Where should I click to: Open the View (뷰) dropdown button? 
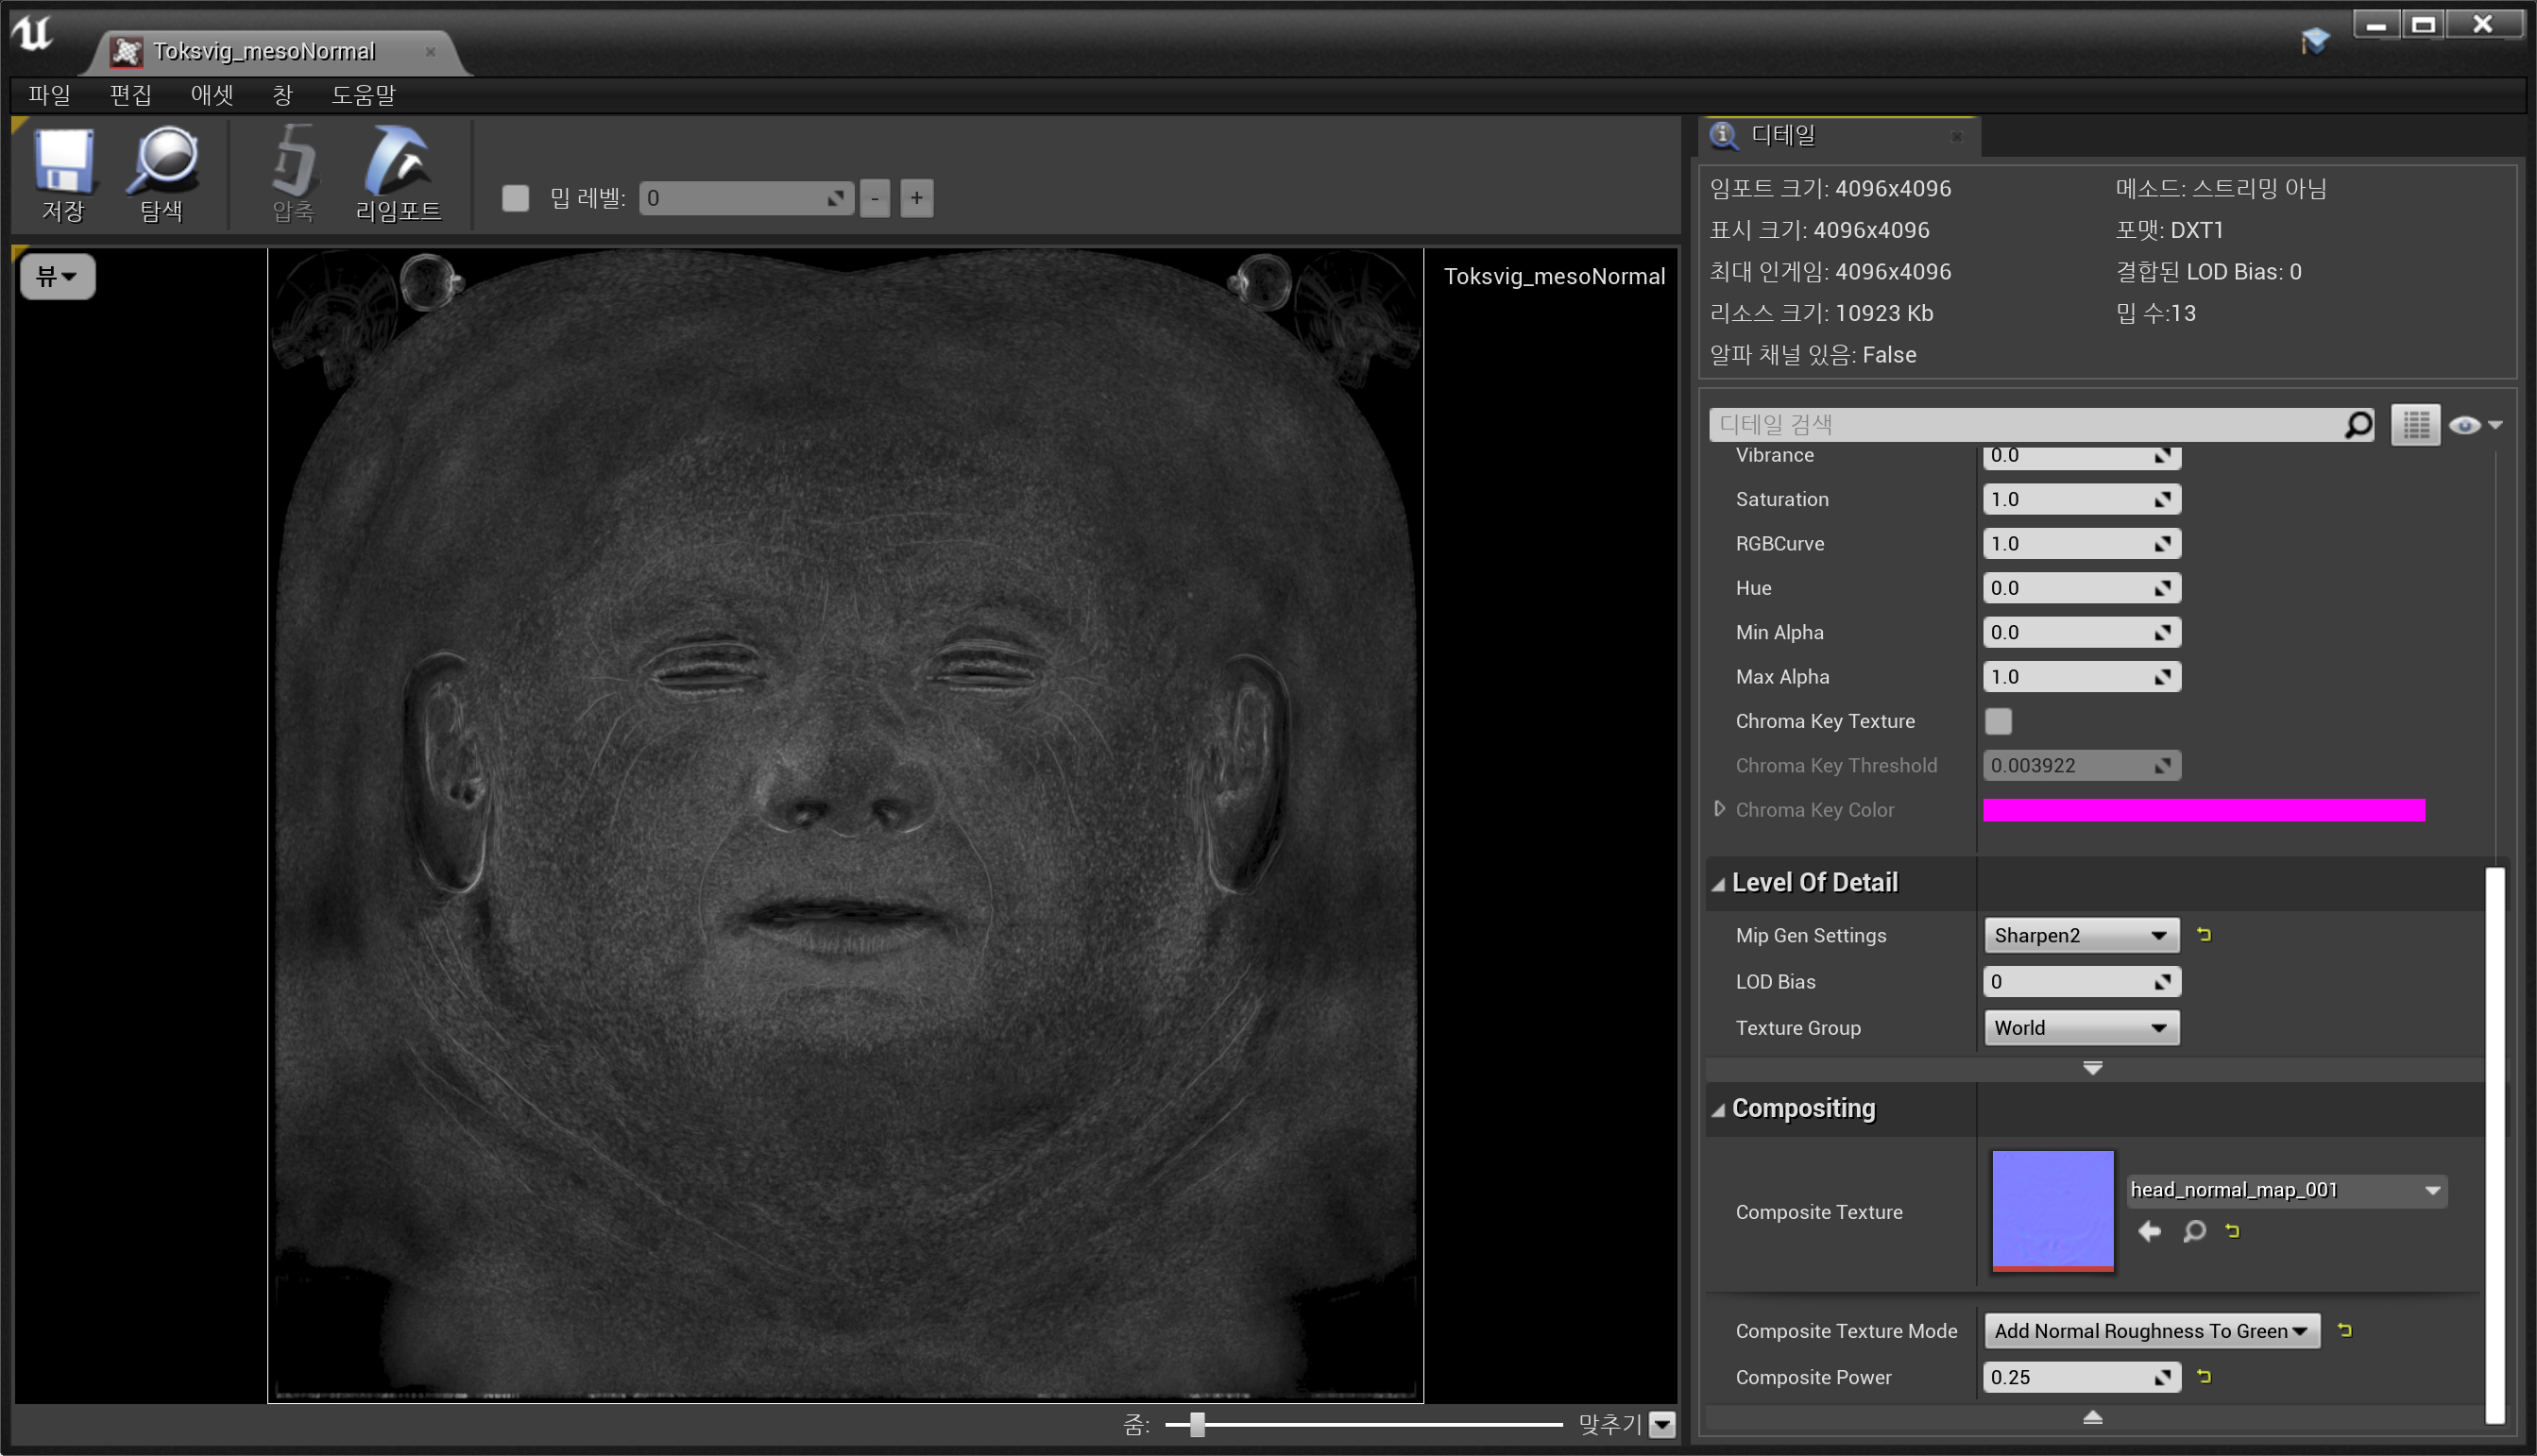click(x=57, y=276)
